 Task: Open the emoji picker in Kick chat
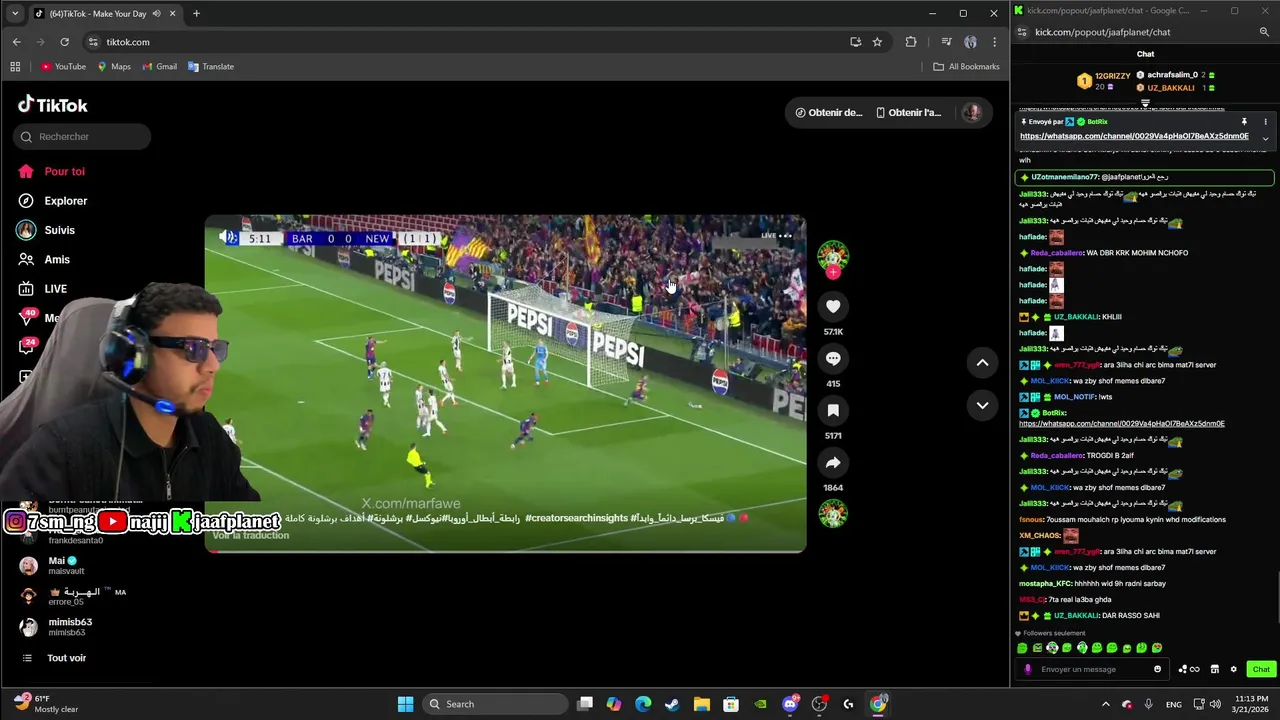pyautogui.click(x=1158, y=669)
